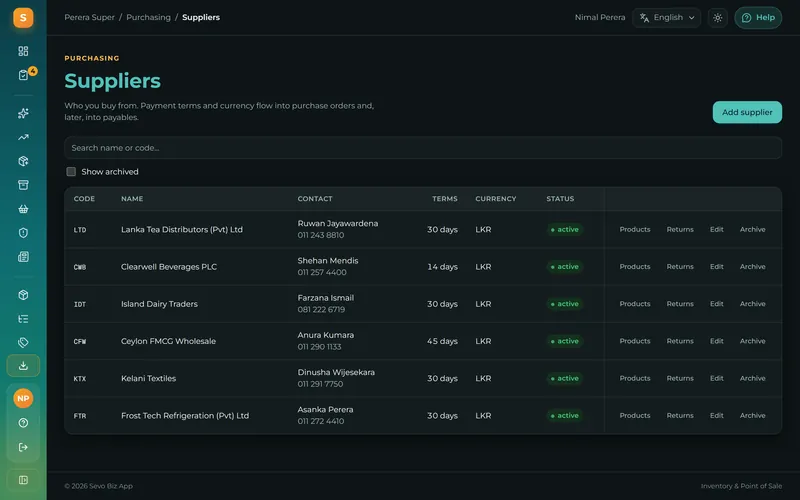Click the log out icon in sidebar

(23, 447)
